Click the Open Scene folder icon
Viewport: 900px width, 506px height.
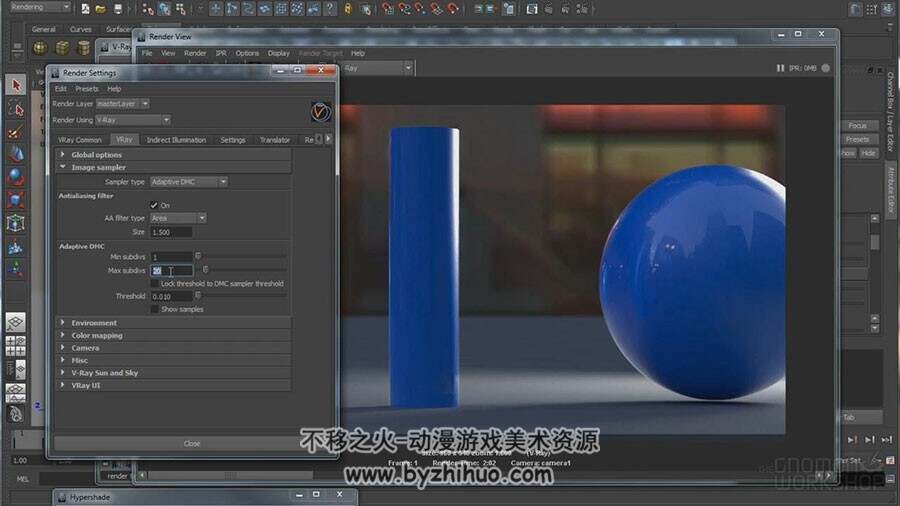click(x=100, y=9)
